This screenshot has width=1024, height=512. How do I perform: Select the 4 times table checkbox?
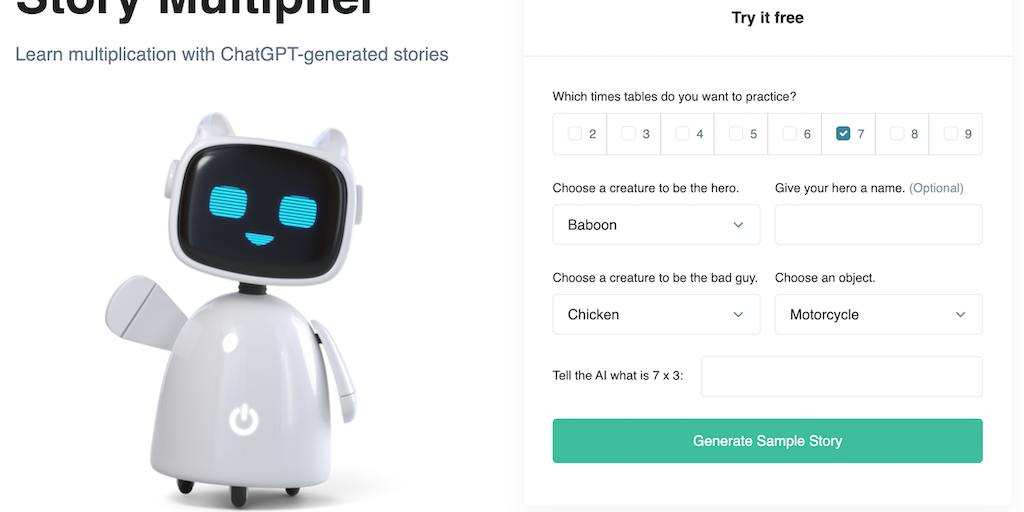(682, 134)
